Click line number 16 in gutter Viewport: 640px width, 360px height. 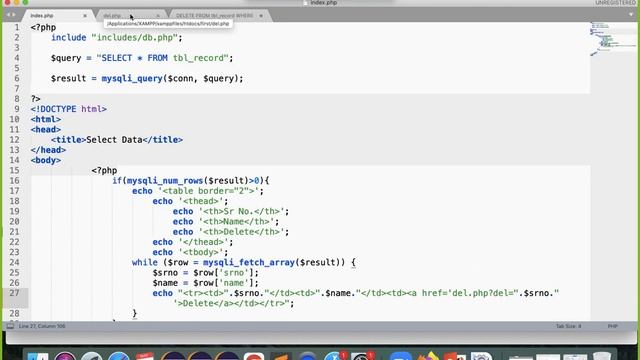click(14, 180)
